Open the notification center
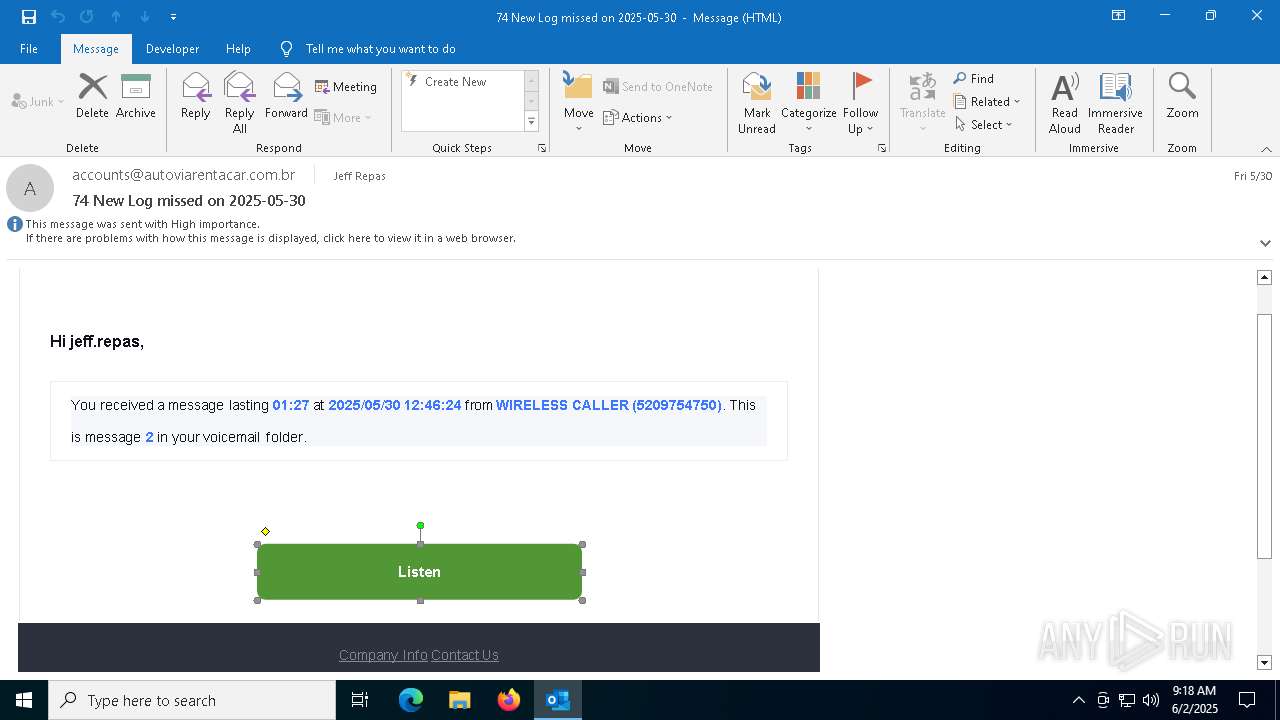This screenshot has height=720, width=1280. tap(1247, 700)
